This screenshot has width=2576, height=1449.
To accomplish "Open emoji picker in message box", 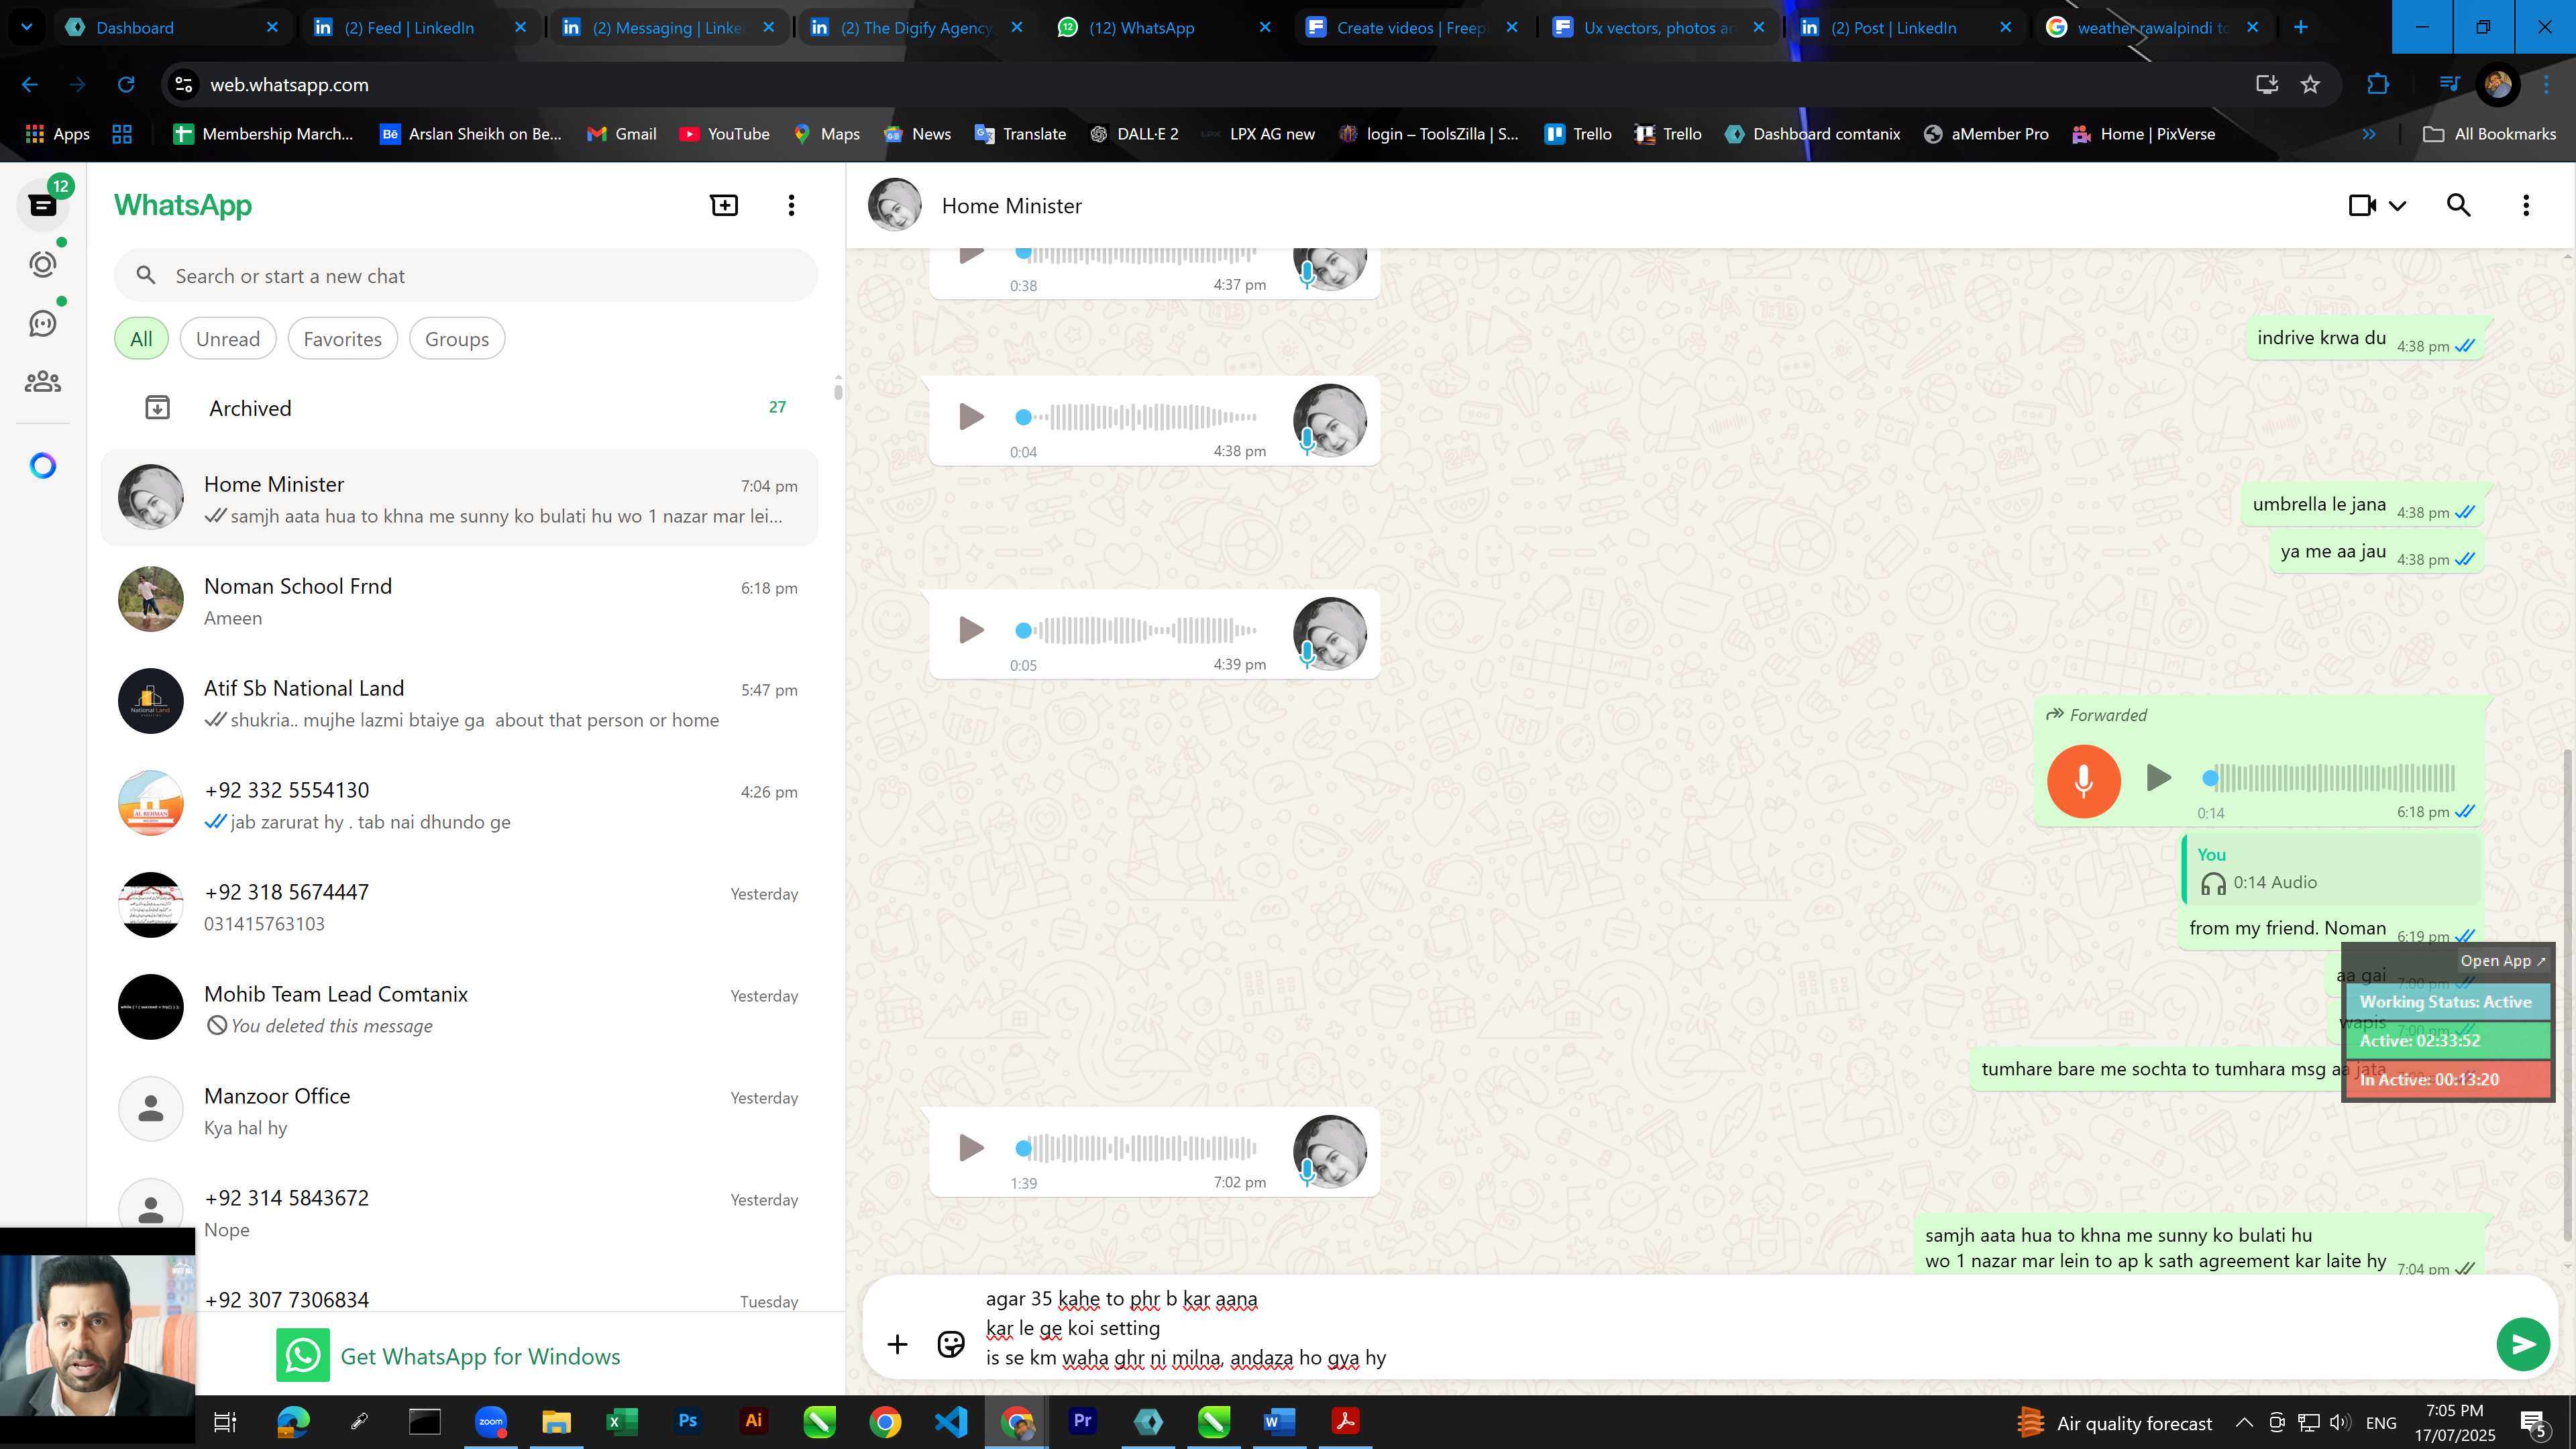I will [951, 1344].
